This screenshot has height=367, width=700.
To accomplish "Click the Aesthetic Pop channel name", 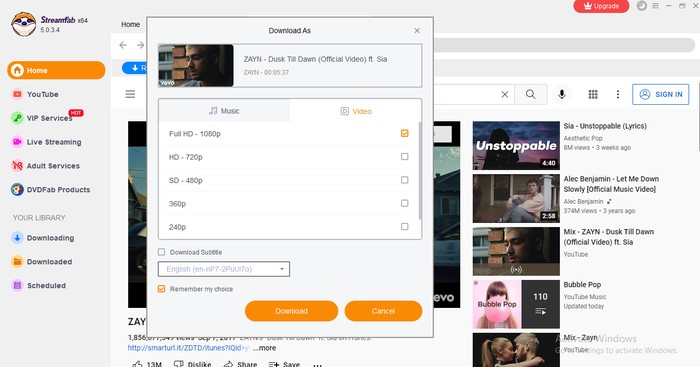I will (x=583, y=138).
